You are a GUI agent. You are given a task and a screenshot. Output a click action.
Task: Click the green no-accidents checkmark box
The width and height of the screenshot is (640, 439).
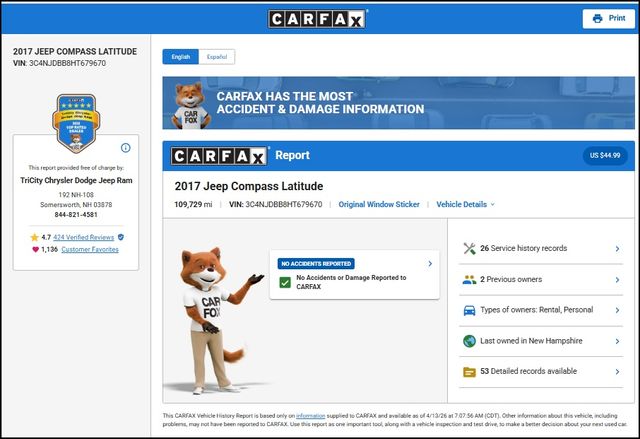click(x=286, y=282)
